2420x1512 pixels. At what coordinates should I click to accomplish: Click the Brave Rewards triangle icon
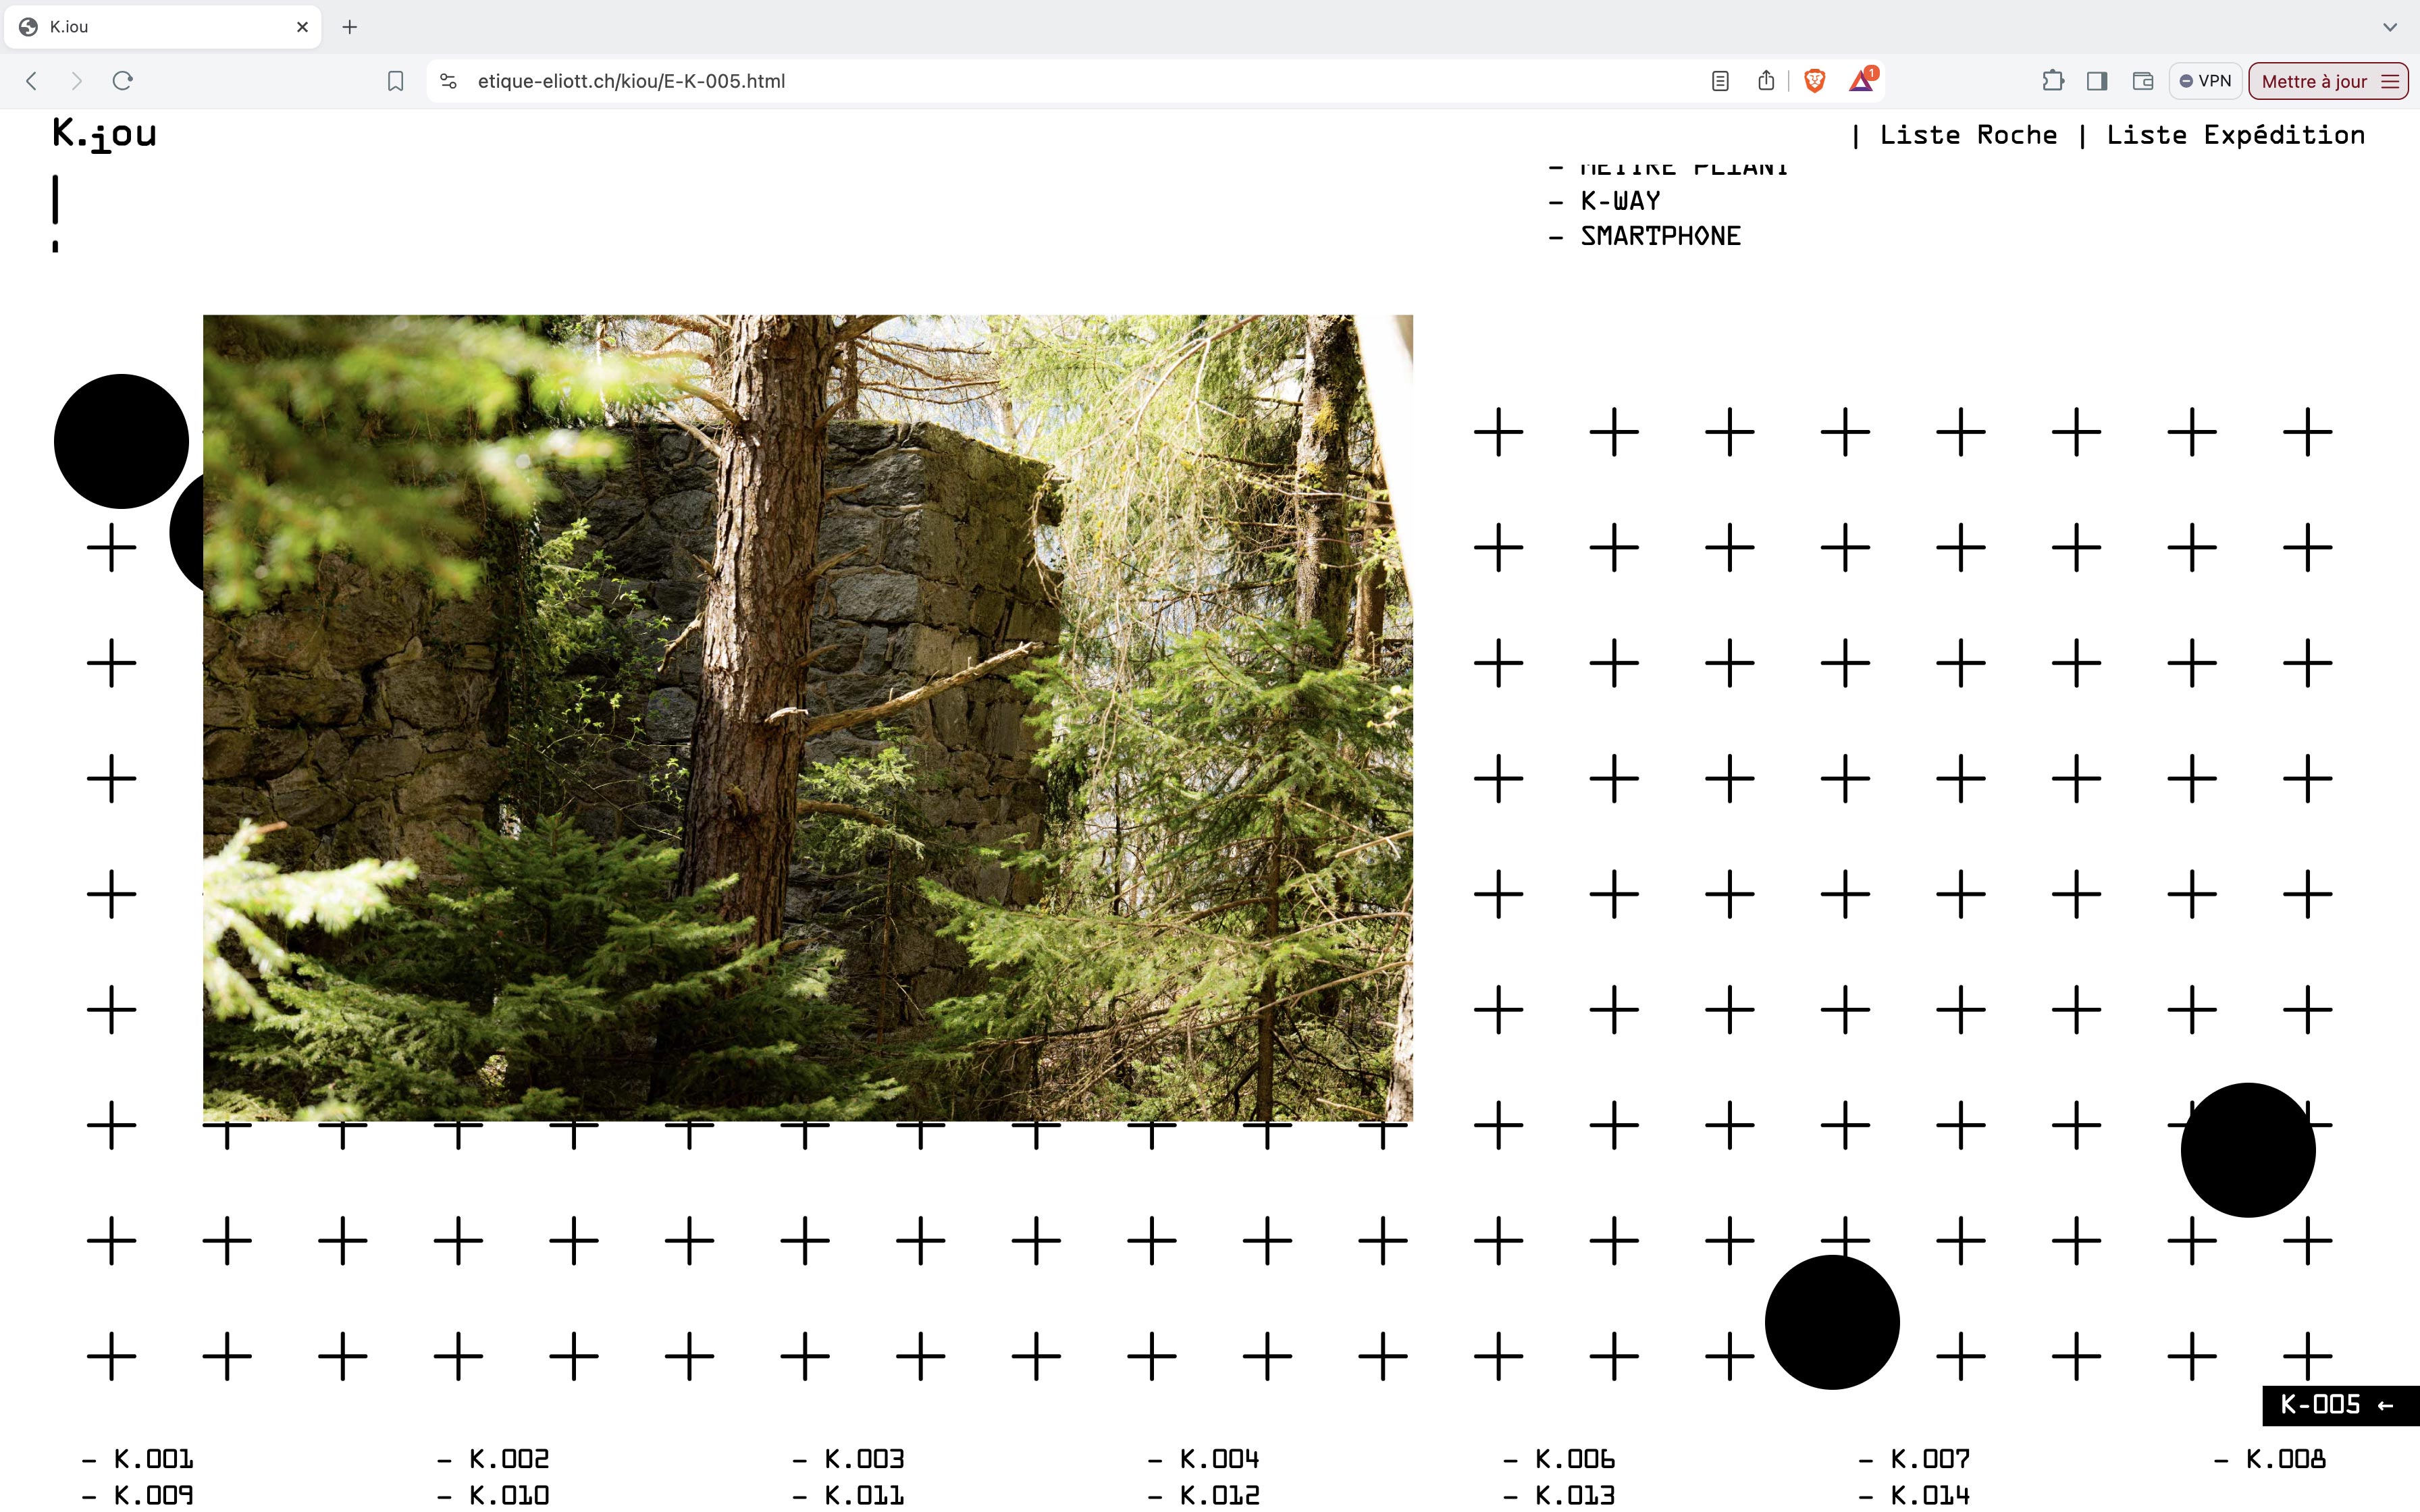(x=1861, y=81)
